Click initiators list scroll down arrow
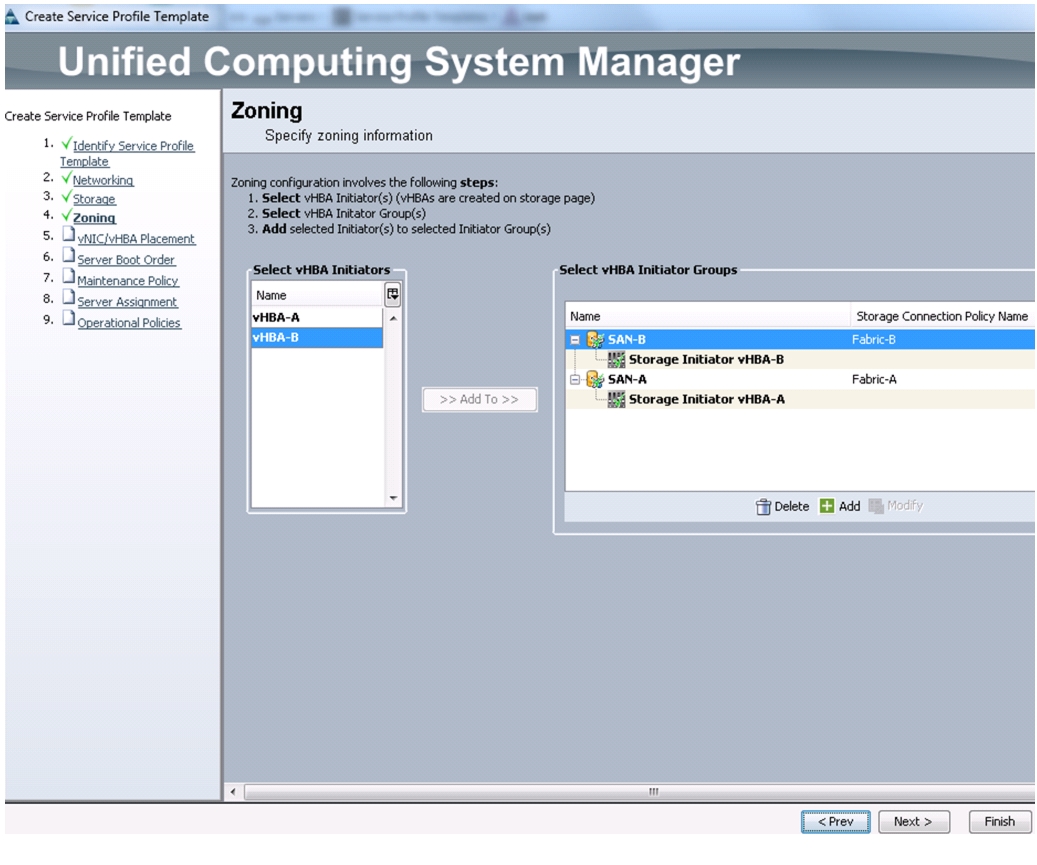 [393, 498]
